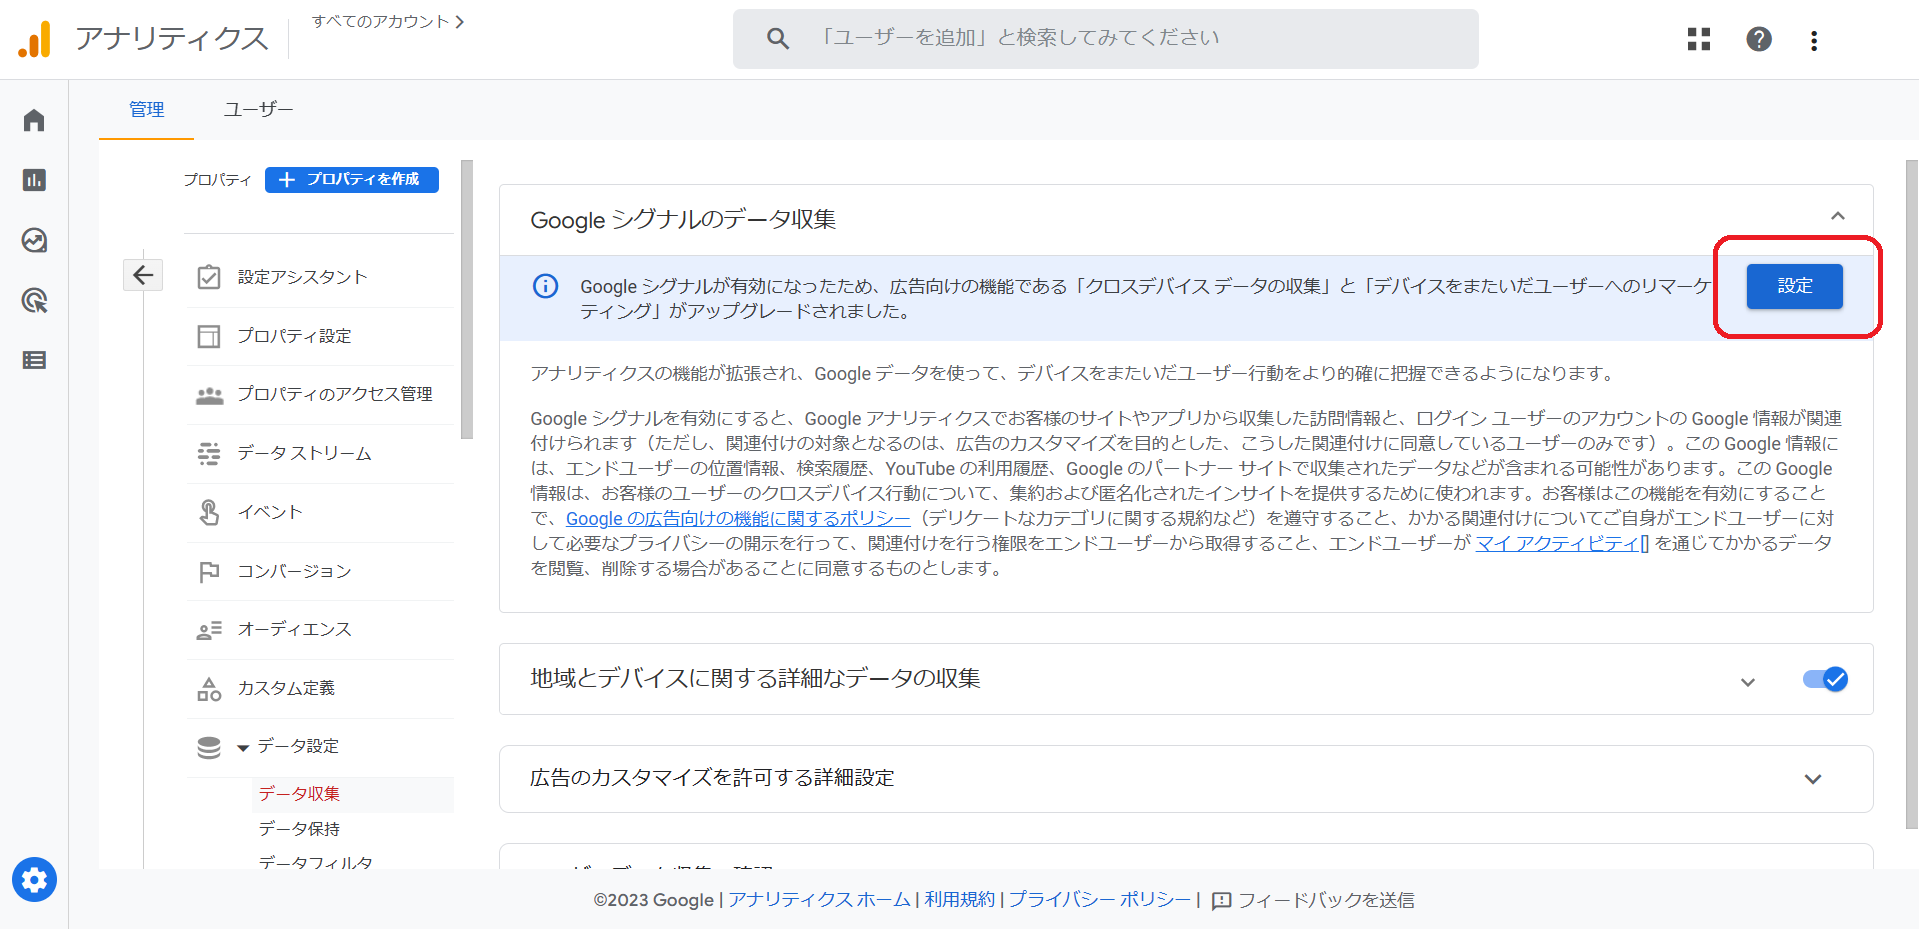The image size is (1919, 929).
Task: Toggle 地域とデバイス detailed data collection switch
Action: [1824, 679]
